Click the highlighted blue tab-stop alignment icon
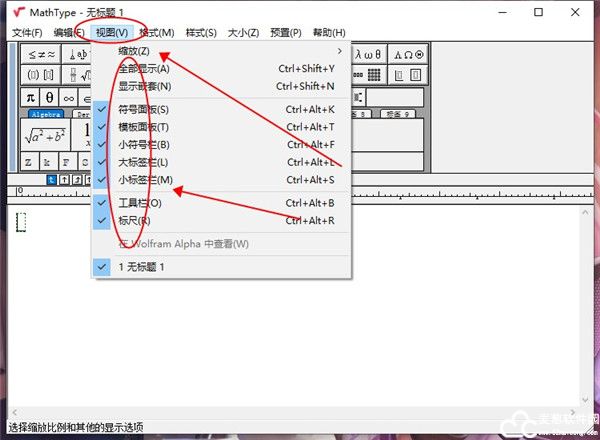Image resolution: width=600 pixels, height=440 pixels. click(x=51, y=179)
